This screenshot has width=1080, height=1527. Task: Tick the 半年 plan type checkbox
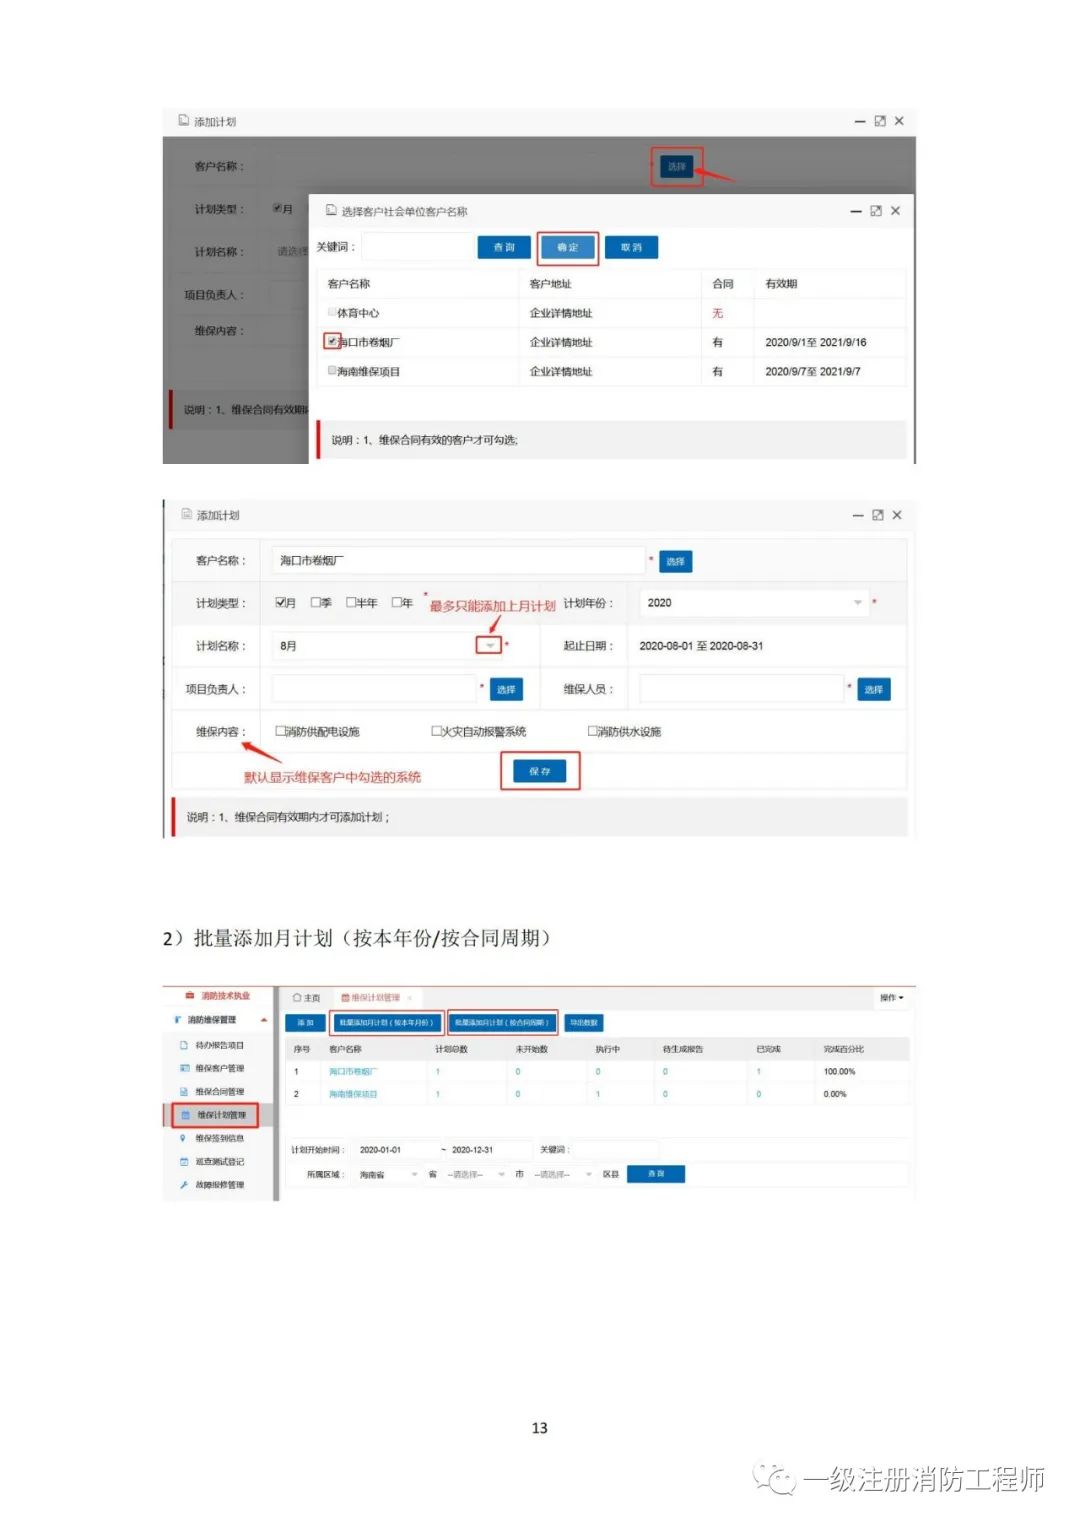(x=351, y=602)
